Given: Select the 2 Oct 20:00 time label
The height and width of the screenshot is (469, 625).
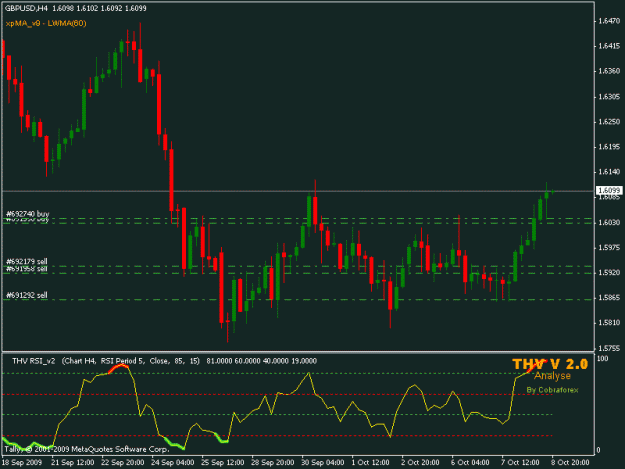Looking at the screenshot, I should pyautogui.click(x=420, y=462).
